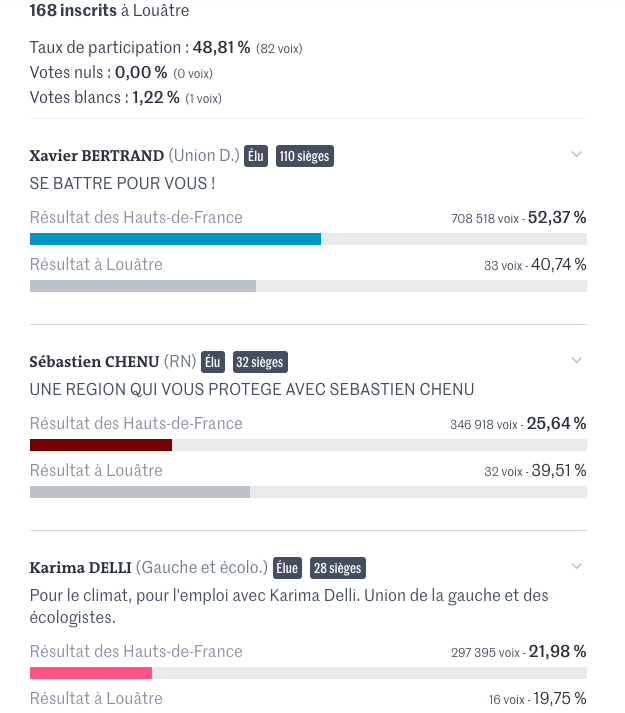Select candidate name Sébastien CHENU
The image size is (625, 713).
94,362
